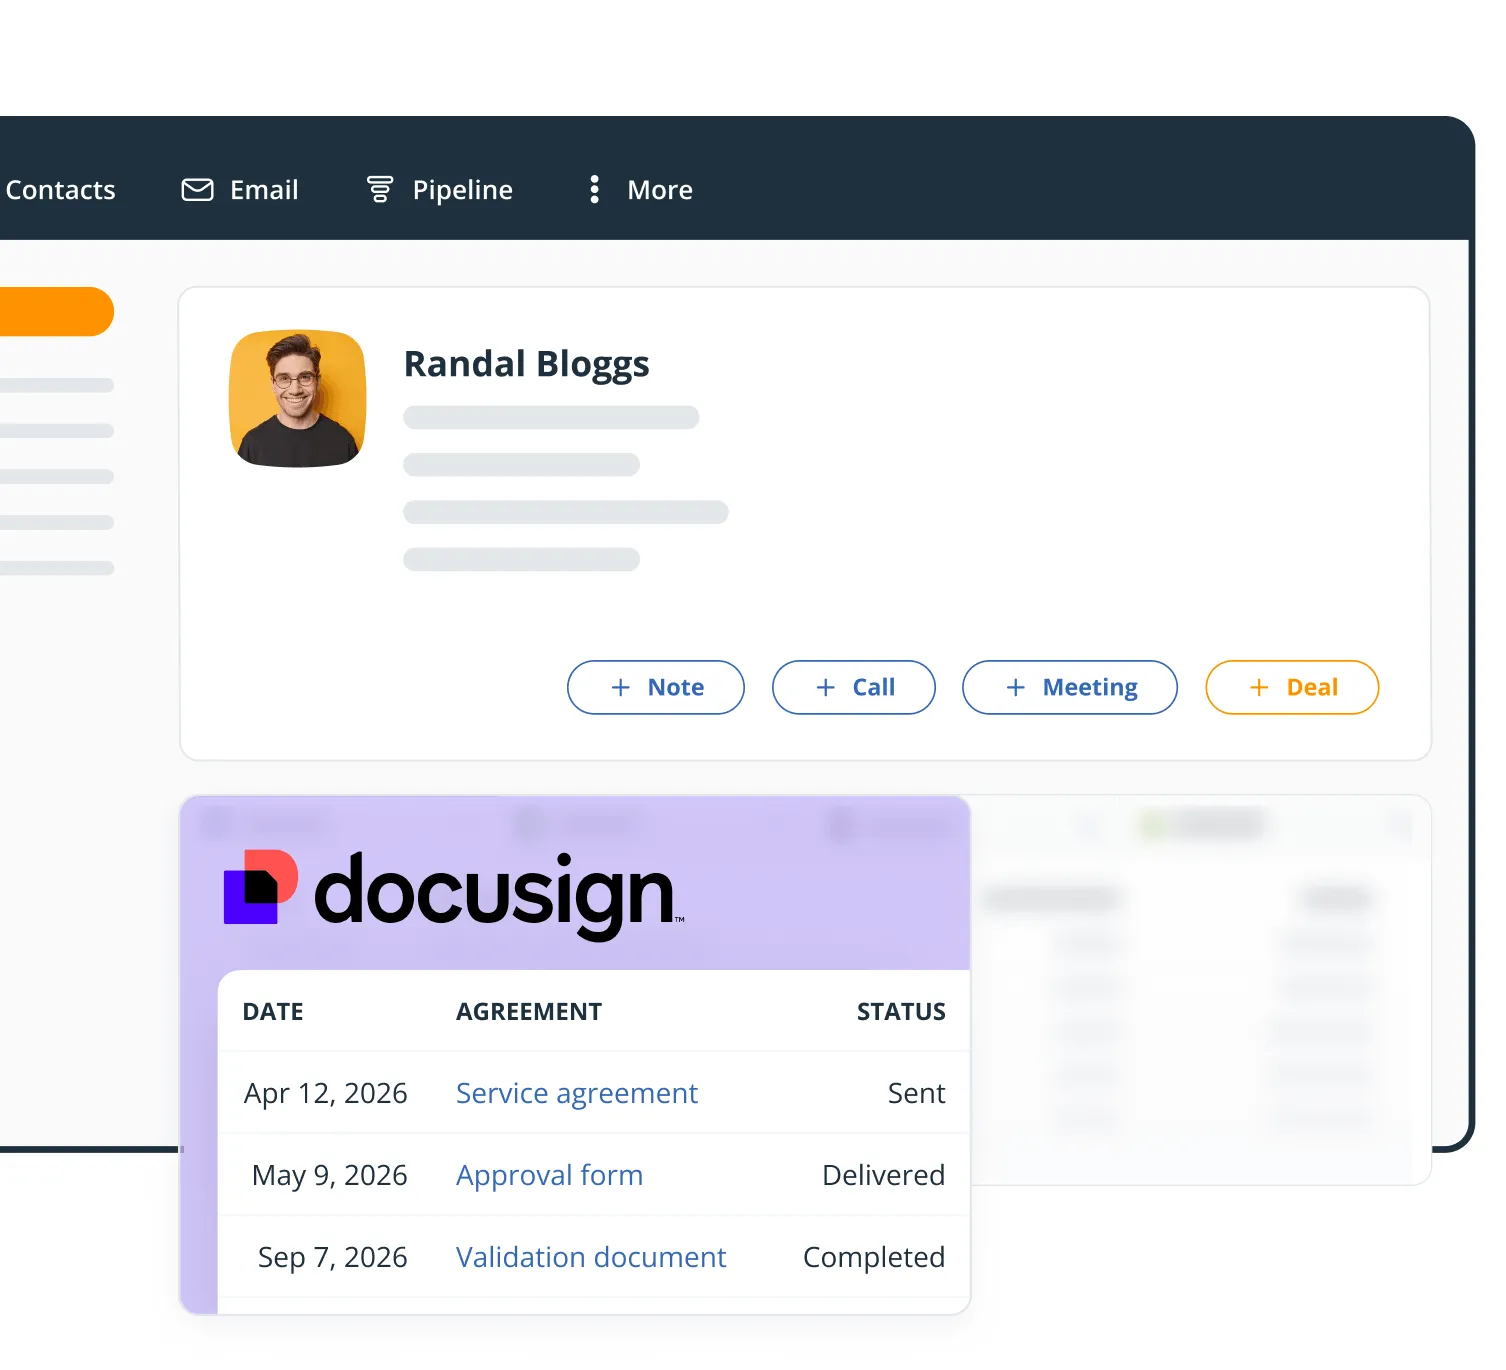The height and width of the screenshot is (1370, 1506).
Task: Click the STATUS column header
Action: 901,1012
